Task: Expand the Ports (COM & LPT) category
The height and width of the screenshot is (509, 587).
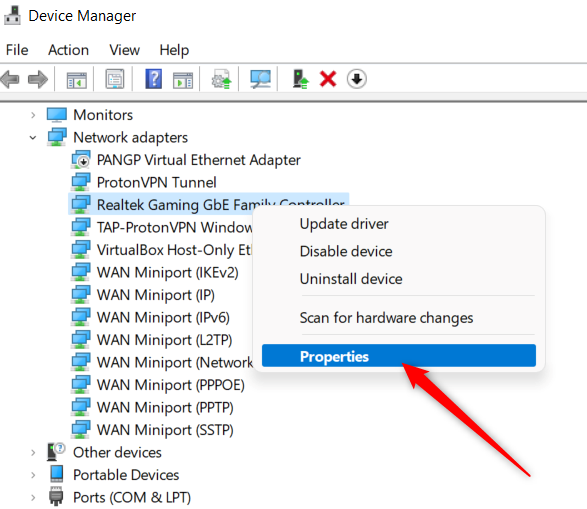Action: 33,498
